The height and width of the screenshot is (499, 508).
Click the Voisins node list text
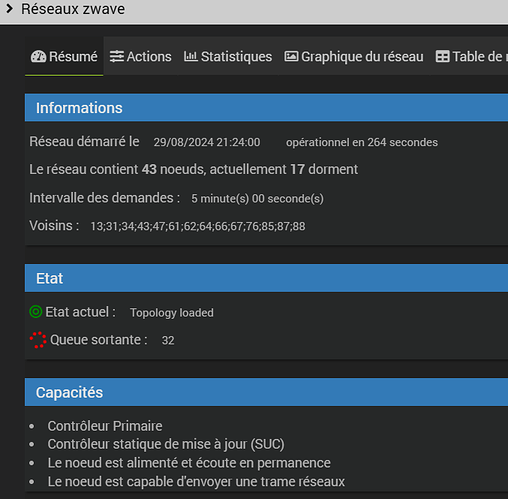pyautogui.click(x=198, y=226)
